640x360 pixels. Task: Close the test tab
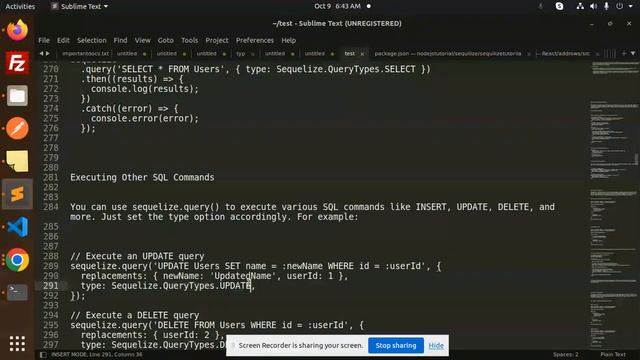pos(362,54)
